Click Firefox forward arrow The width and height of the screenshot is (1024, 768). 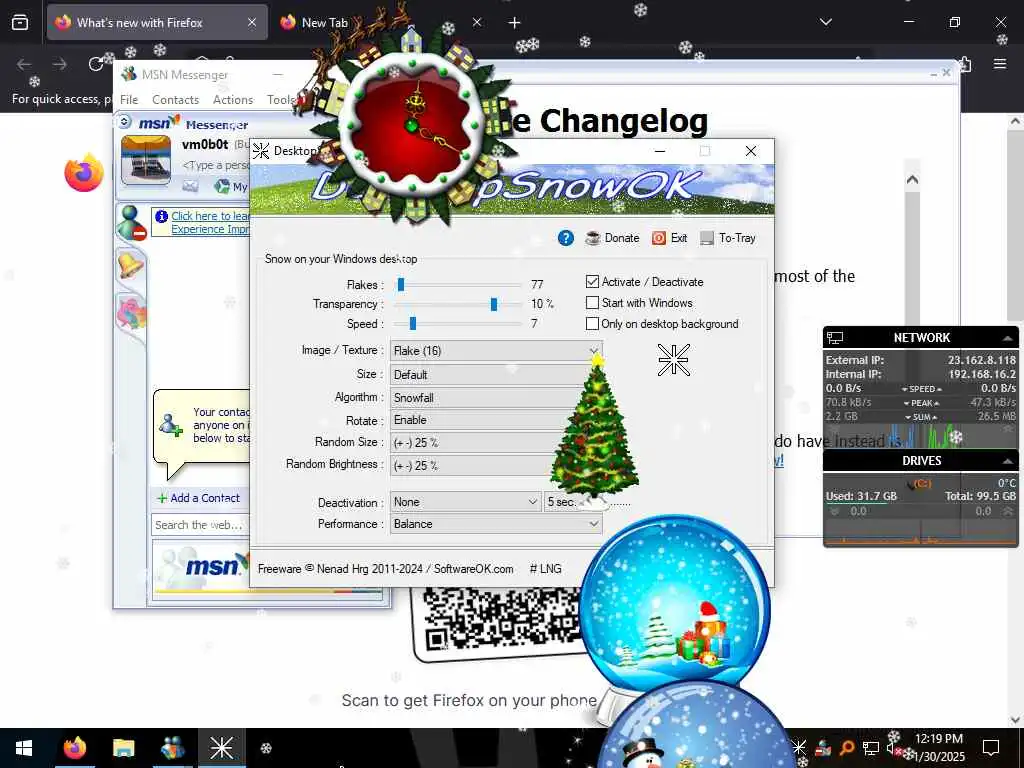pos(59,64)
